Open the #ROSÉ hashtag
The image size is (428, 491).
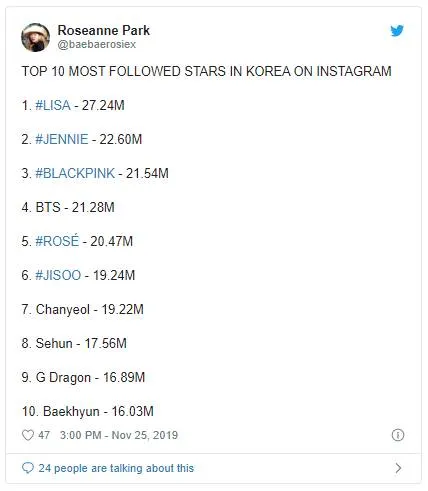tap(57, 241)
